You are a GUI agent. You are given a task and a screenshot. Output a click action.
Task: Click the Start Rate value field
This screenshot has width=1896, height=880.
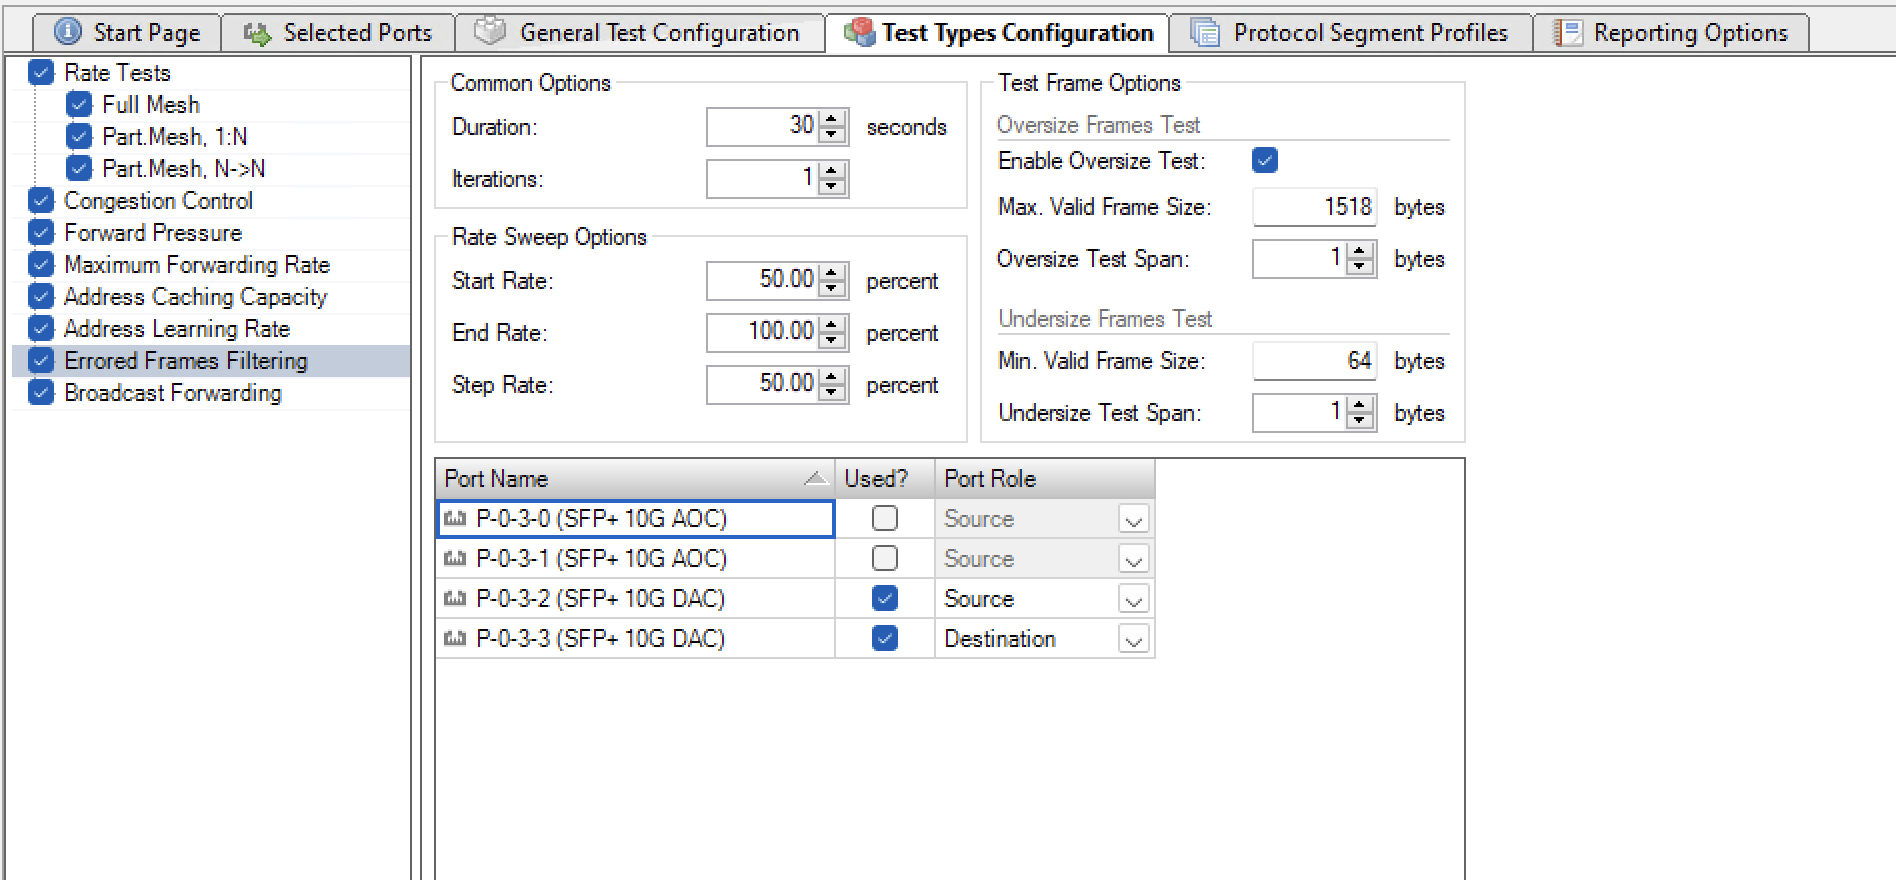tap(763, 281)
